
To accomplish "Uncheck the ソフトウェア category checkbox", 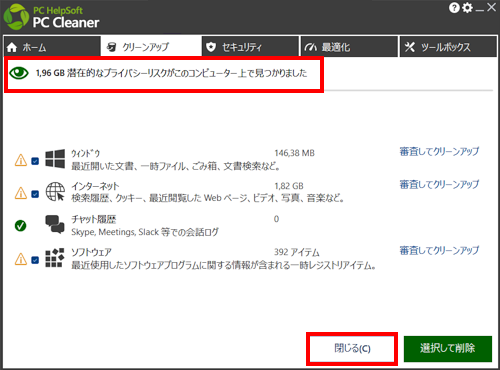I will point(35,260).
